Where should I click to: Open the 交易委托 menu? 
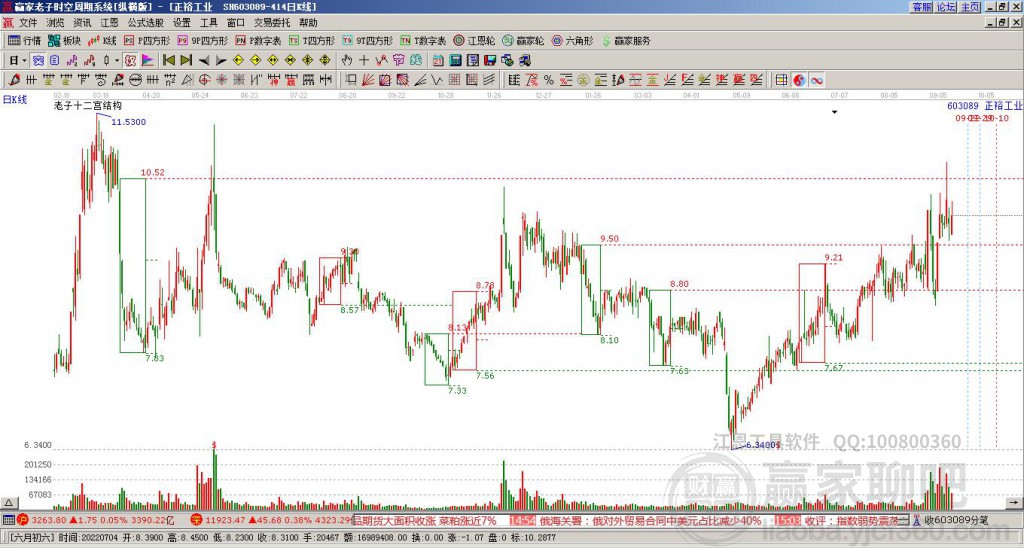tap(272, 23)
